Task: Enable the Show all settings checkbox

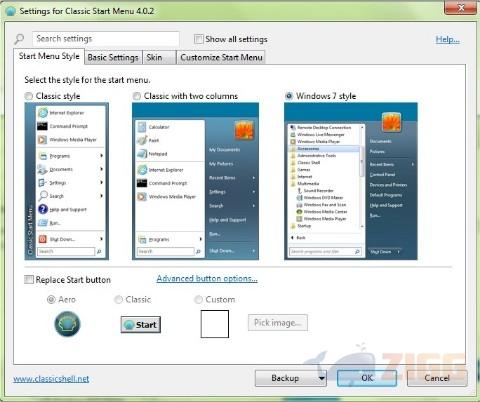Action: [x=198, y=39]
